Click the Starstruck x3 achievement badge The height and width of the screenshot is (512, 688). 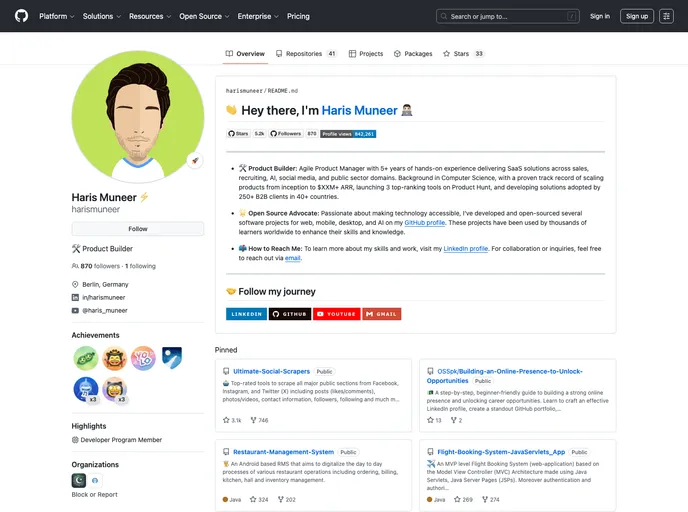[x=114, y=389]
